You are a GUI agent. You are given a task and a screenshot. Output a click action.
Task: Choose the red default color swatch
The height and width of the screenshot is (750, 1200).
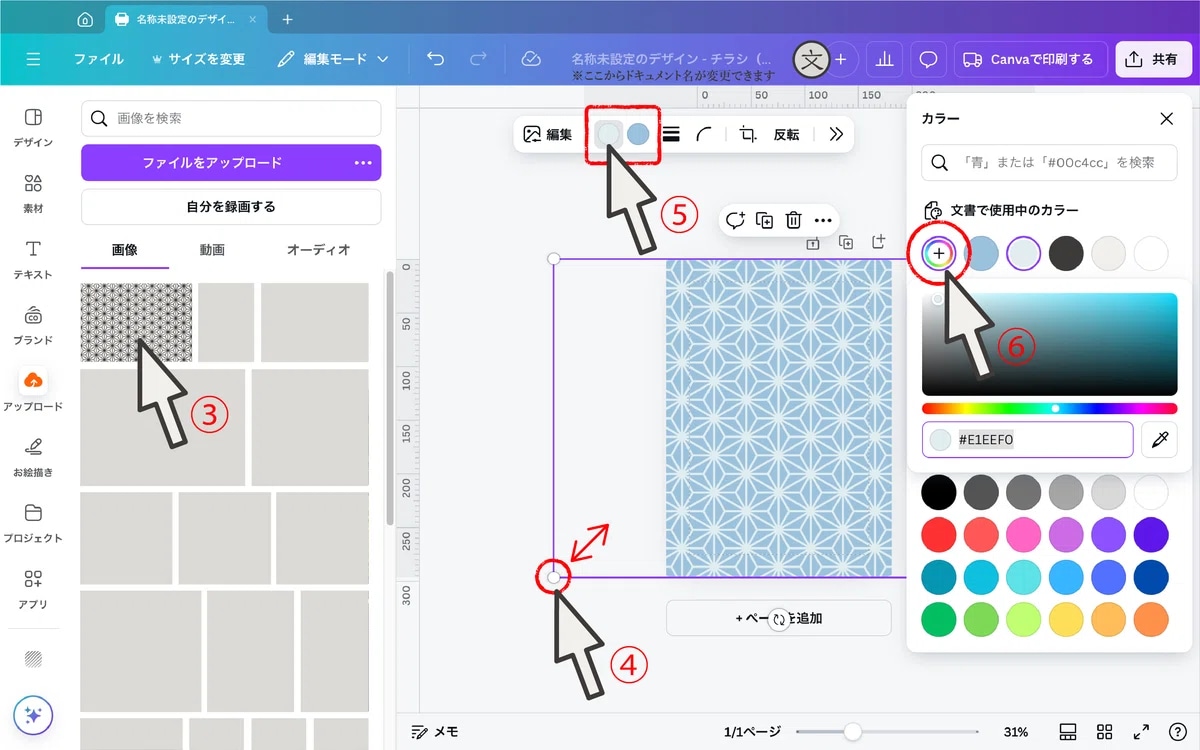click(x=938, y=534)
